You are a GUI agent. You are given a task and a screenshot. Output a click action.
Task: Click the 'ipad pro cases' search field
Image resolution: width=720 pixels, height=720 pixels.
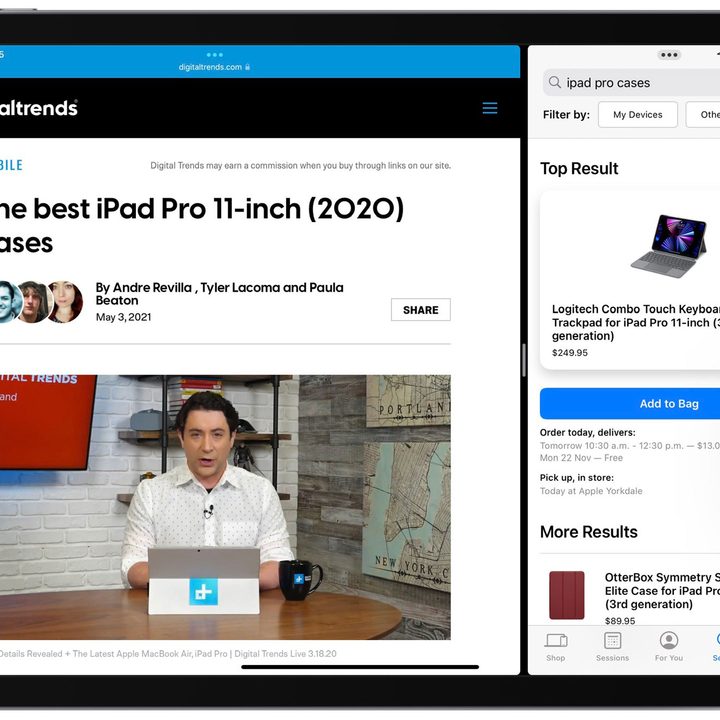631,83
